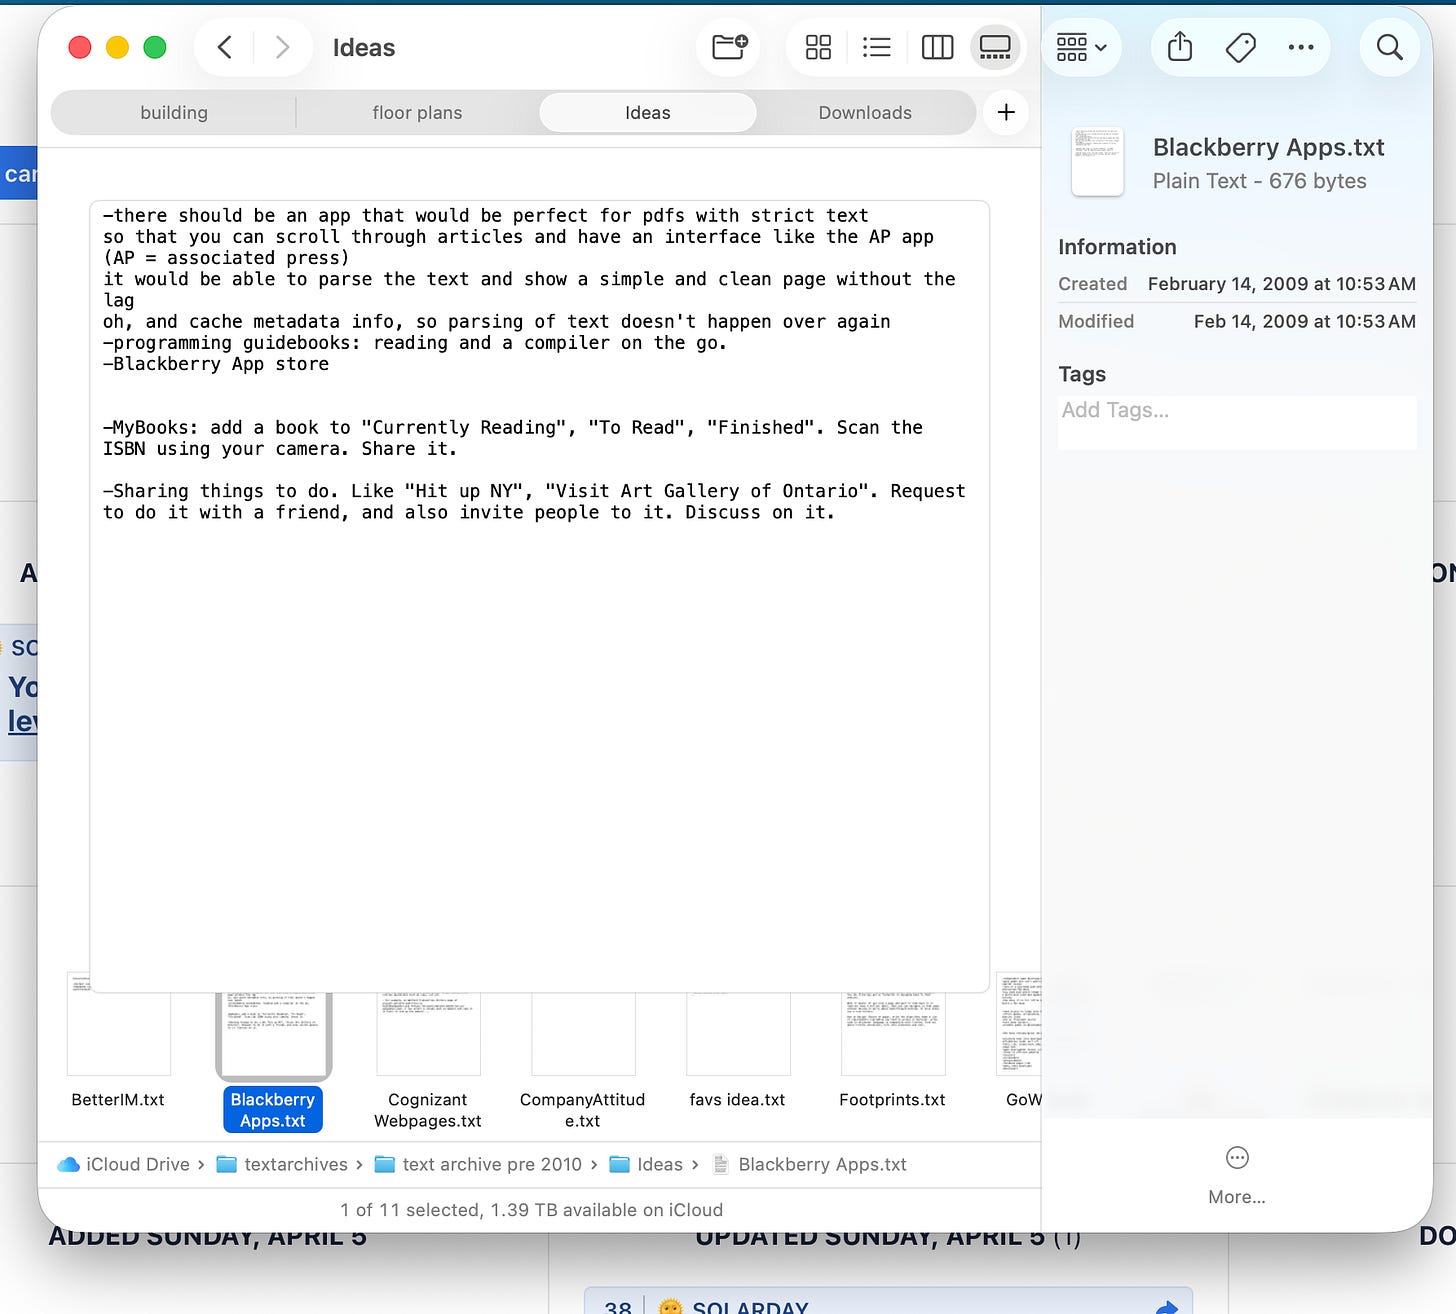
Task: Zoom the Finder window with green button
Action: tap(155, 47)
